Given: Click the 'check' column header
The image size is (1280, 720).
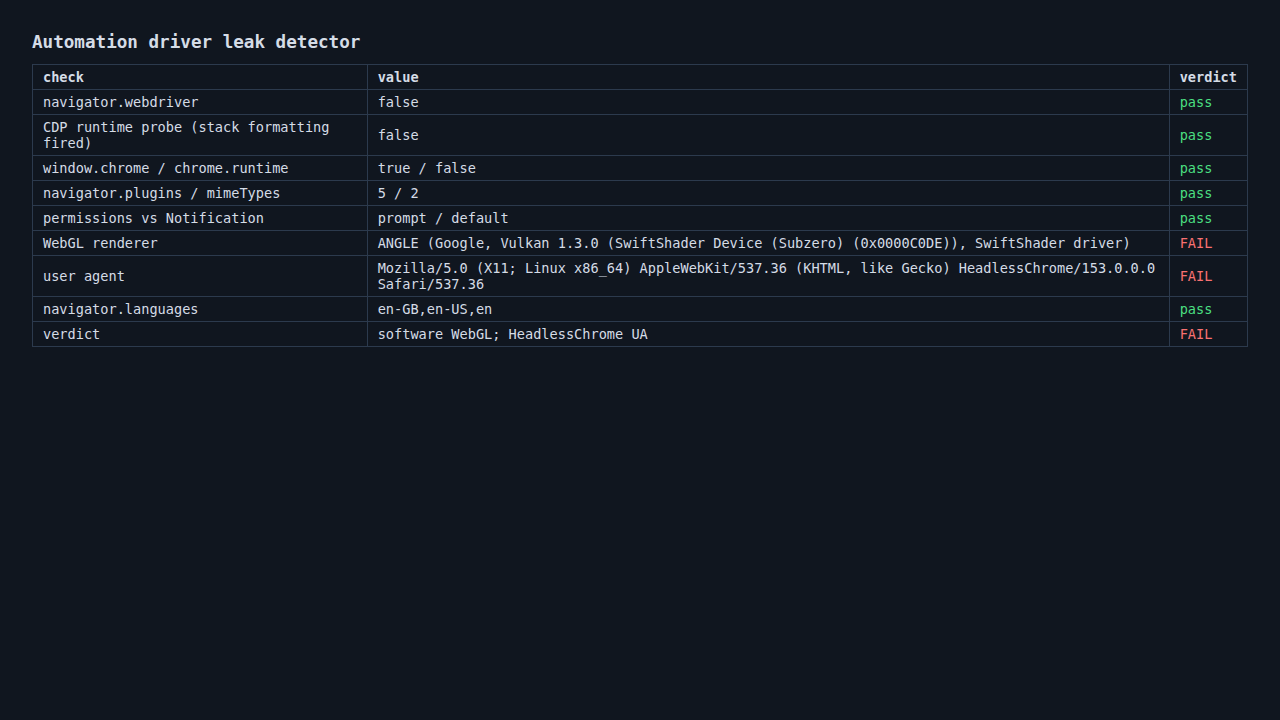Looking at the screenshot, I should pyautogui.click(x=200, y=77).
